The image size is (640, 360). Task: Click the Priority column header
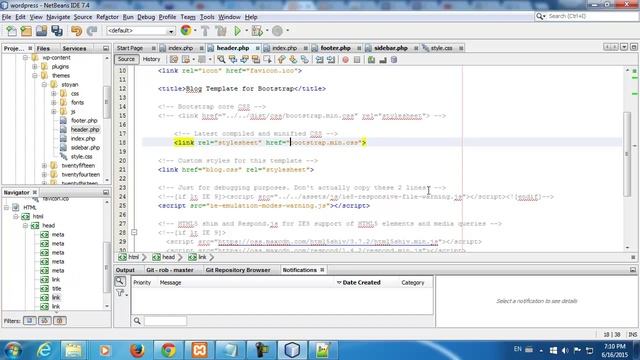(x=142, y=282)
